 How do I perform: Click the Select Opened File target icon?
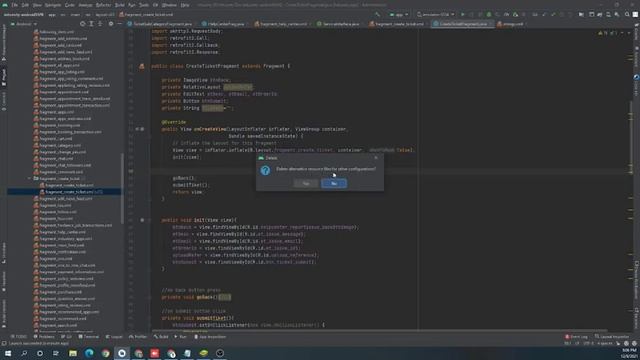(82, 24)
